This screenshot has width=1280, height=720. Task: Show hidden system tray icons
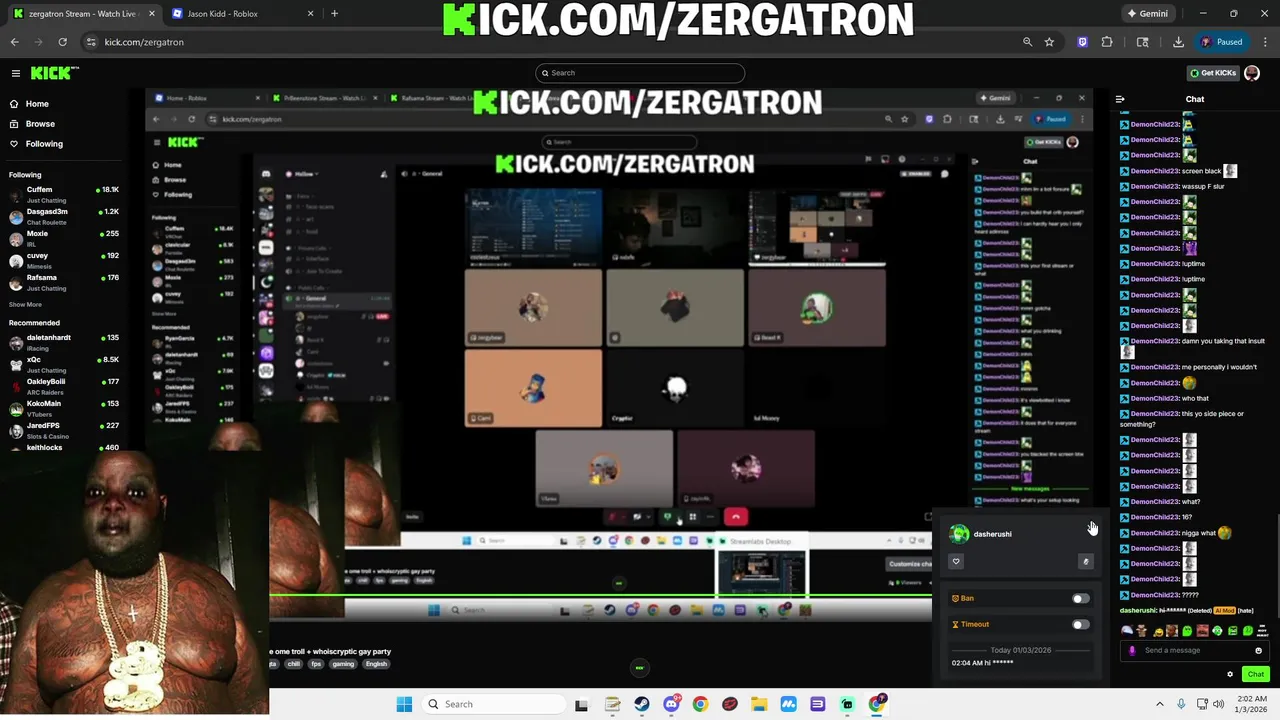1160,704
